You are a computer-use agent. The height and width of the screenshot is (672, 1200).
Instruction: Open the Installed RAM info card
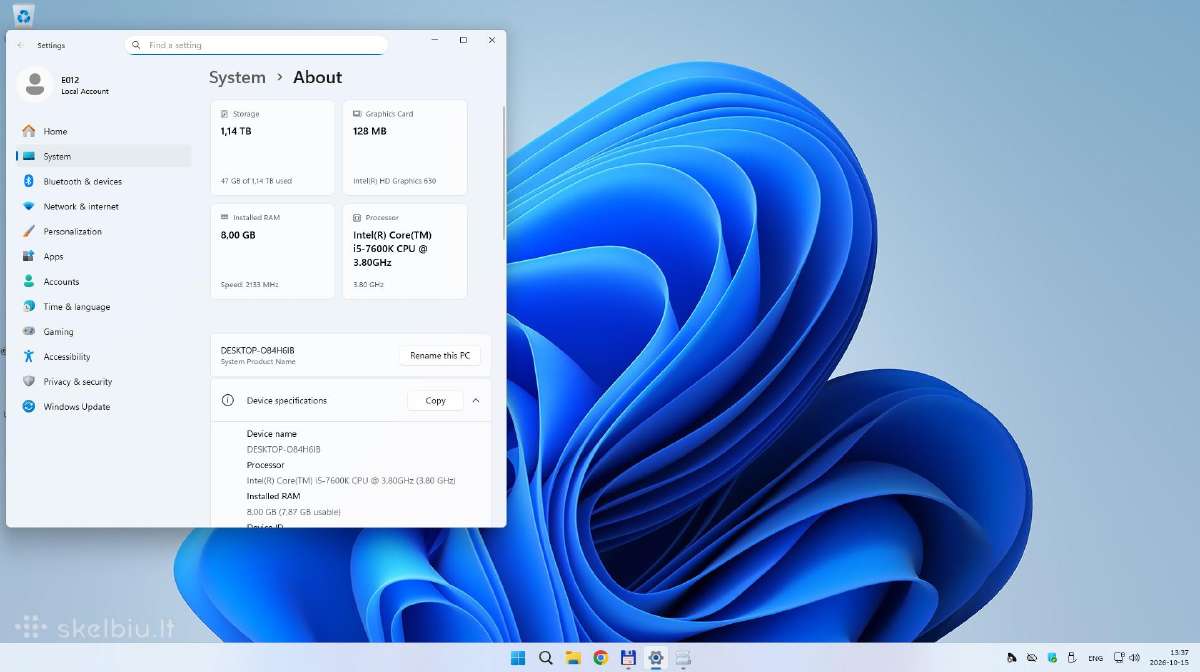(x=273, y=251)
